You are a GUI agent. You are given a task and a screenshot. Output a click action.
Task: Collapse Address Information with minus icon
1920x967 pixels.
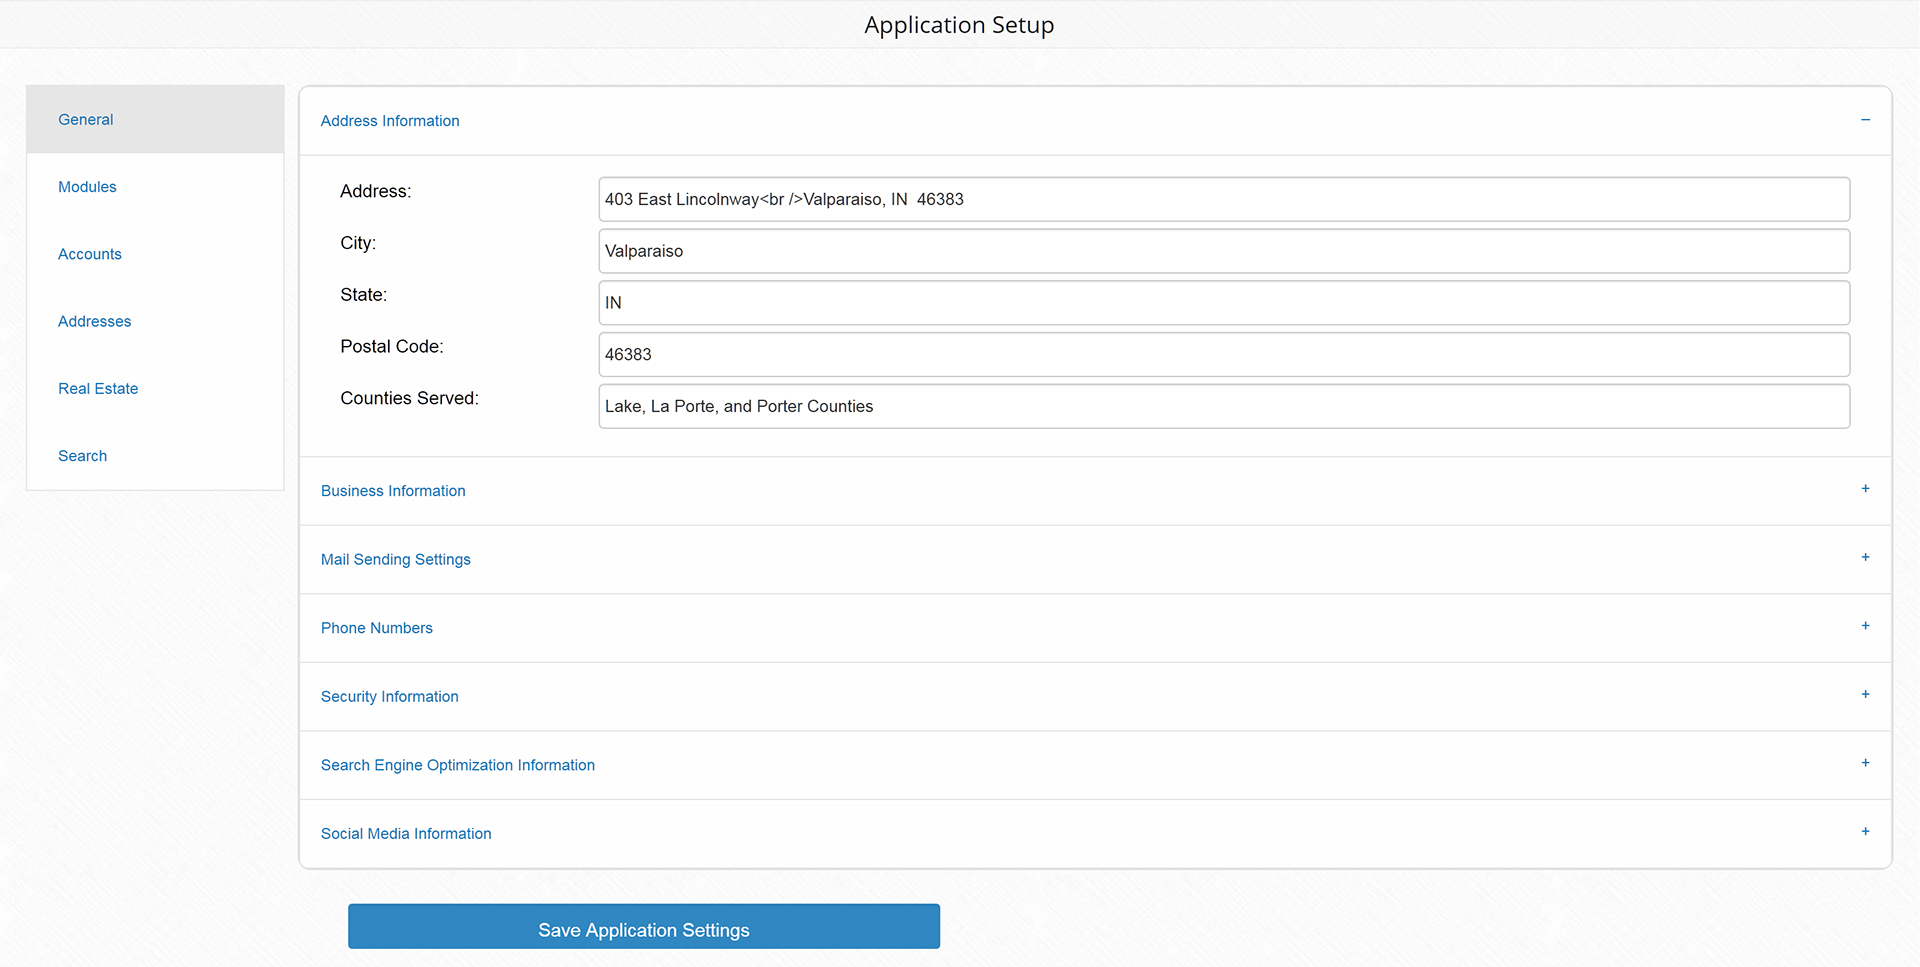tap(1865, 120)
